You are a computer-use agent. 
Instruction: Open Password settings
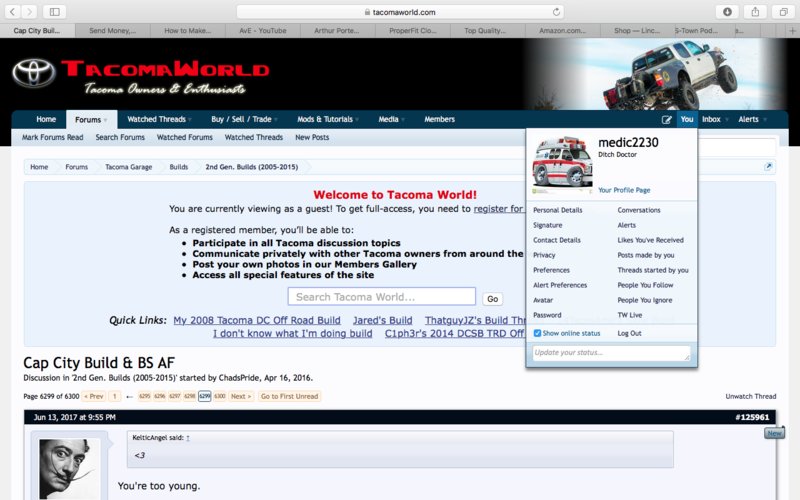pos(547,315)
